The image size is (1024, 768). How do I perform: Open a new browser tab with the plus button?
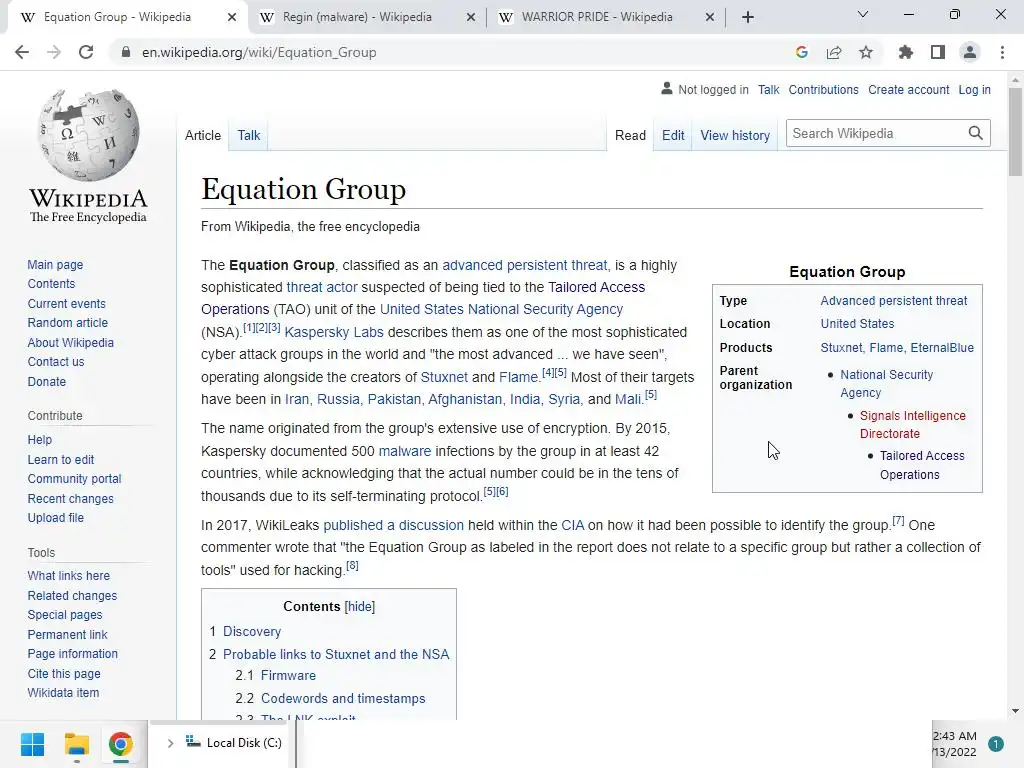(748, 17)
